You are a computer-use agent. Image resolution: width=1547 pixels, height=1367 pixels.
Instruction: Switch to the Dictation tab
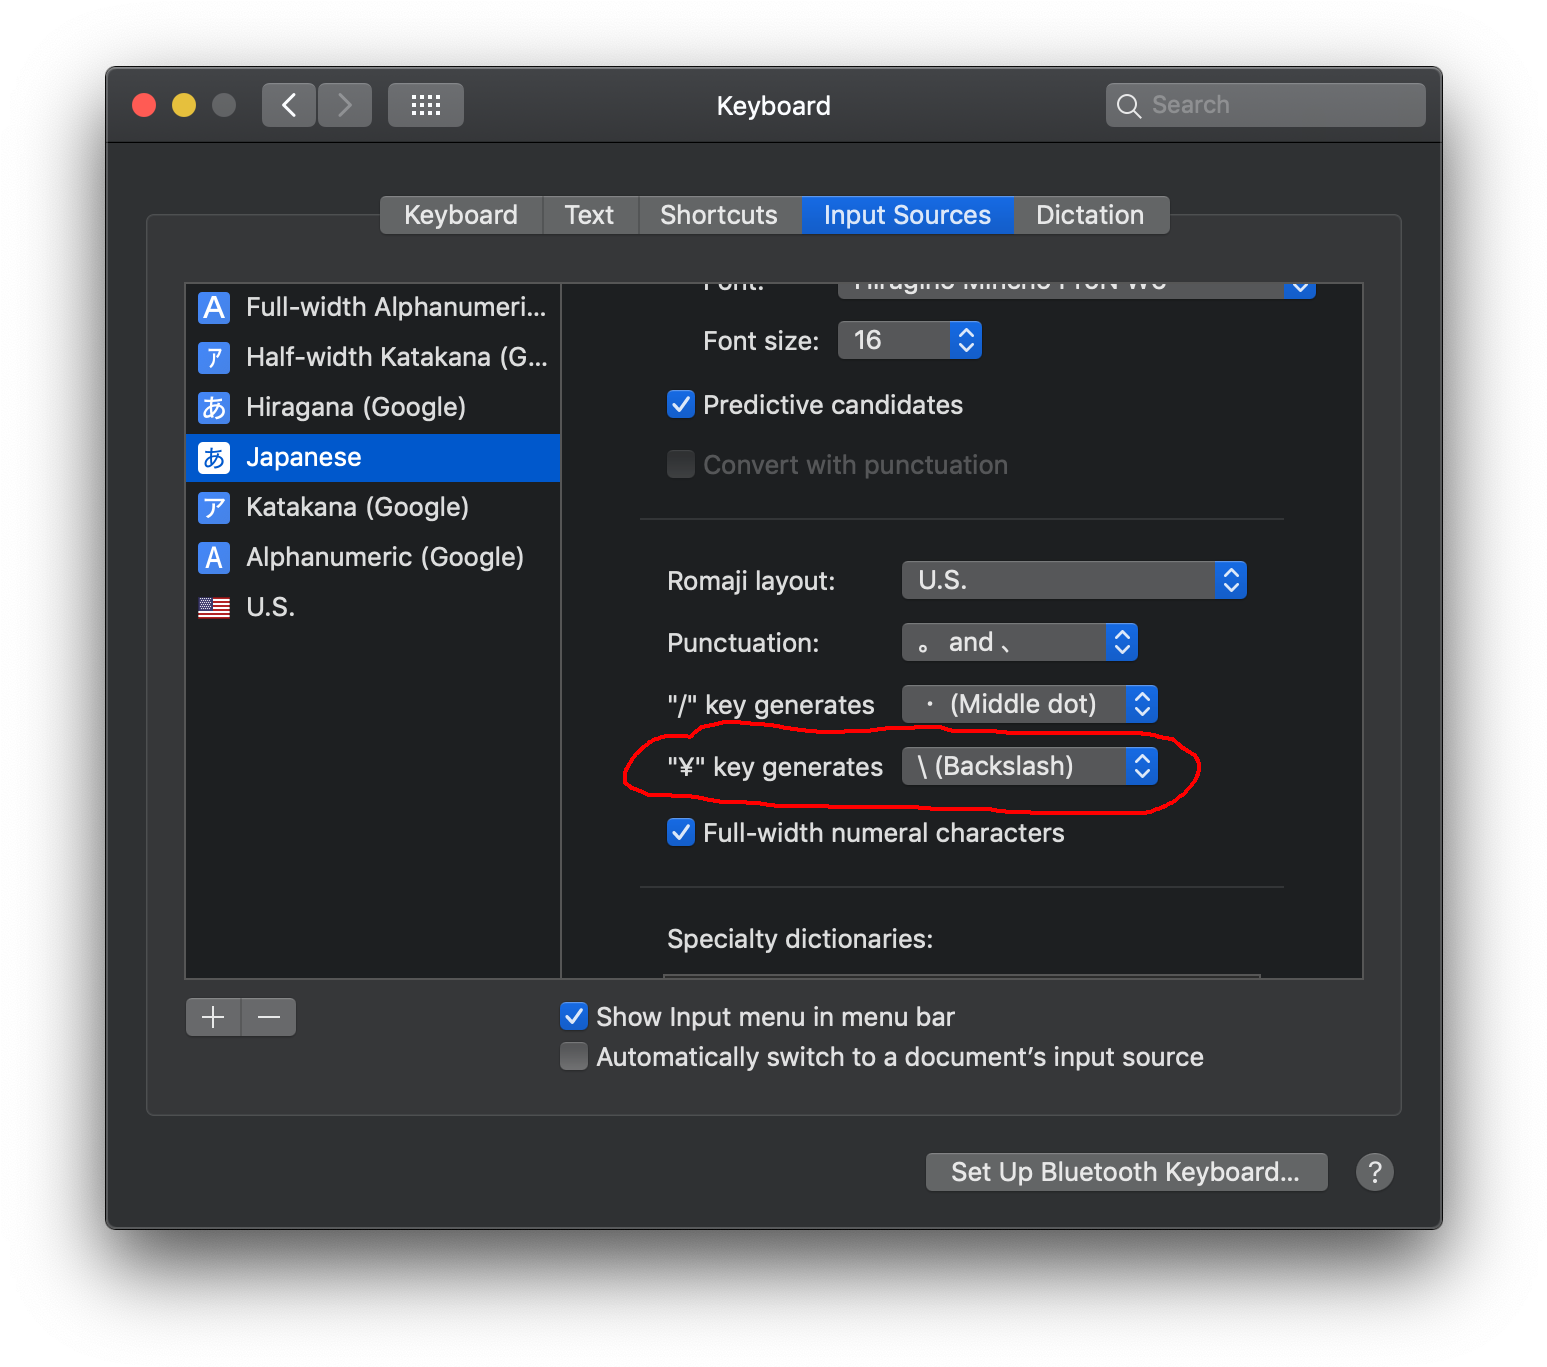(1090, 214)
